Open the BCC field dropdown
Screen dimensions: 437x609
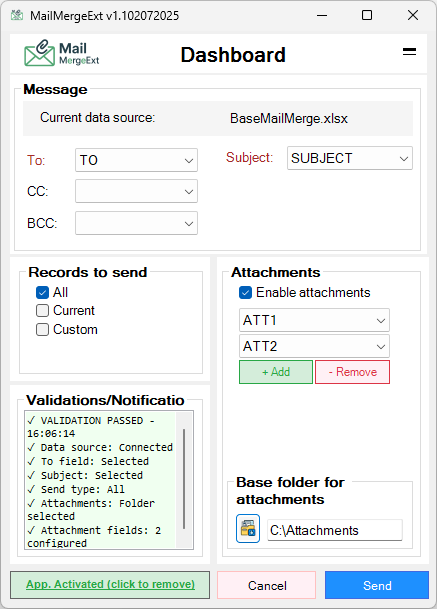coord(136,223)
